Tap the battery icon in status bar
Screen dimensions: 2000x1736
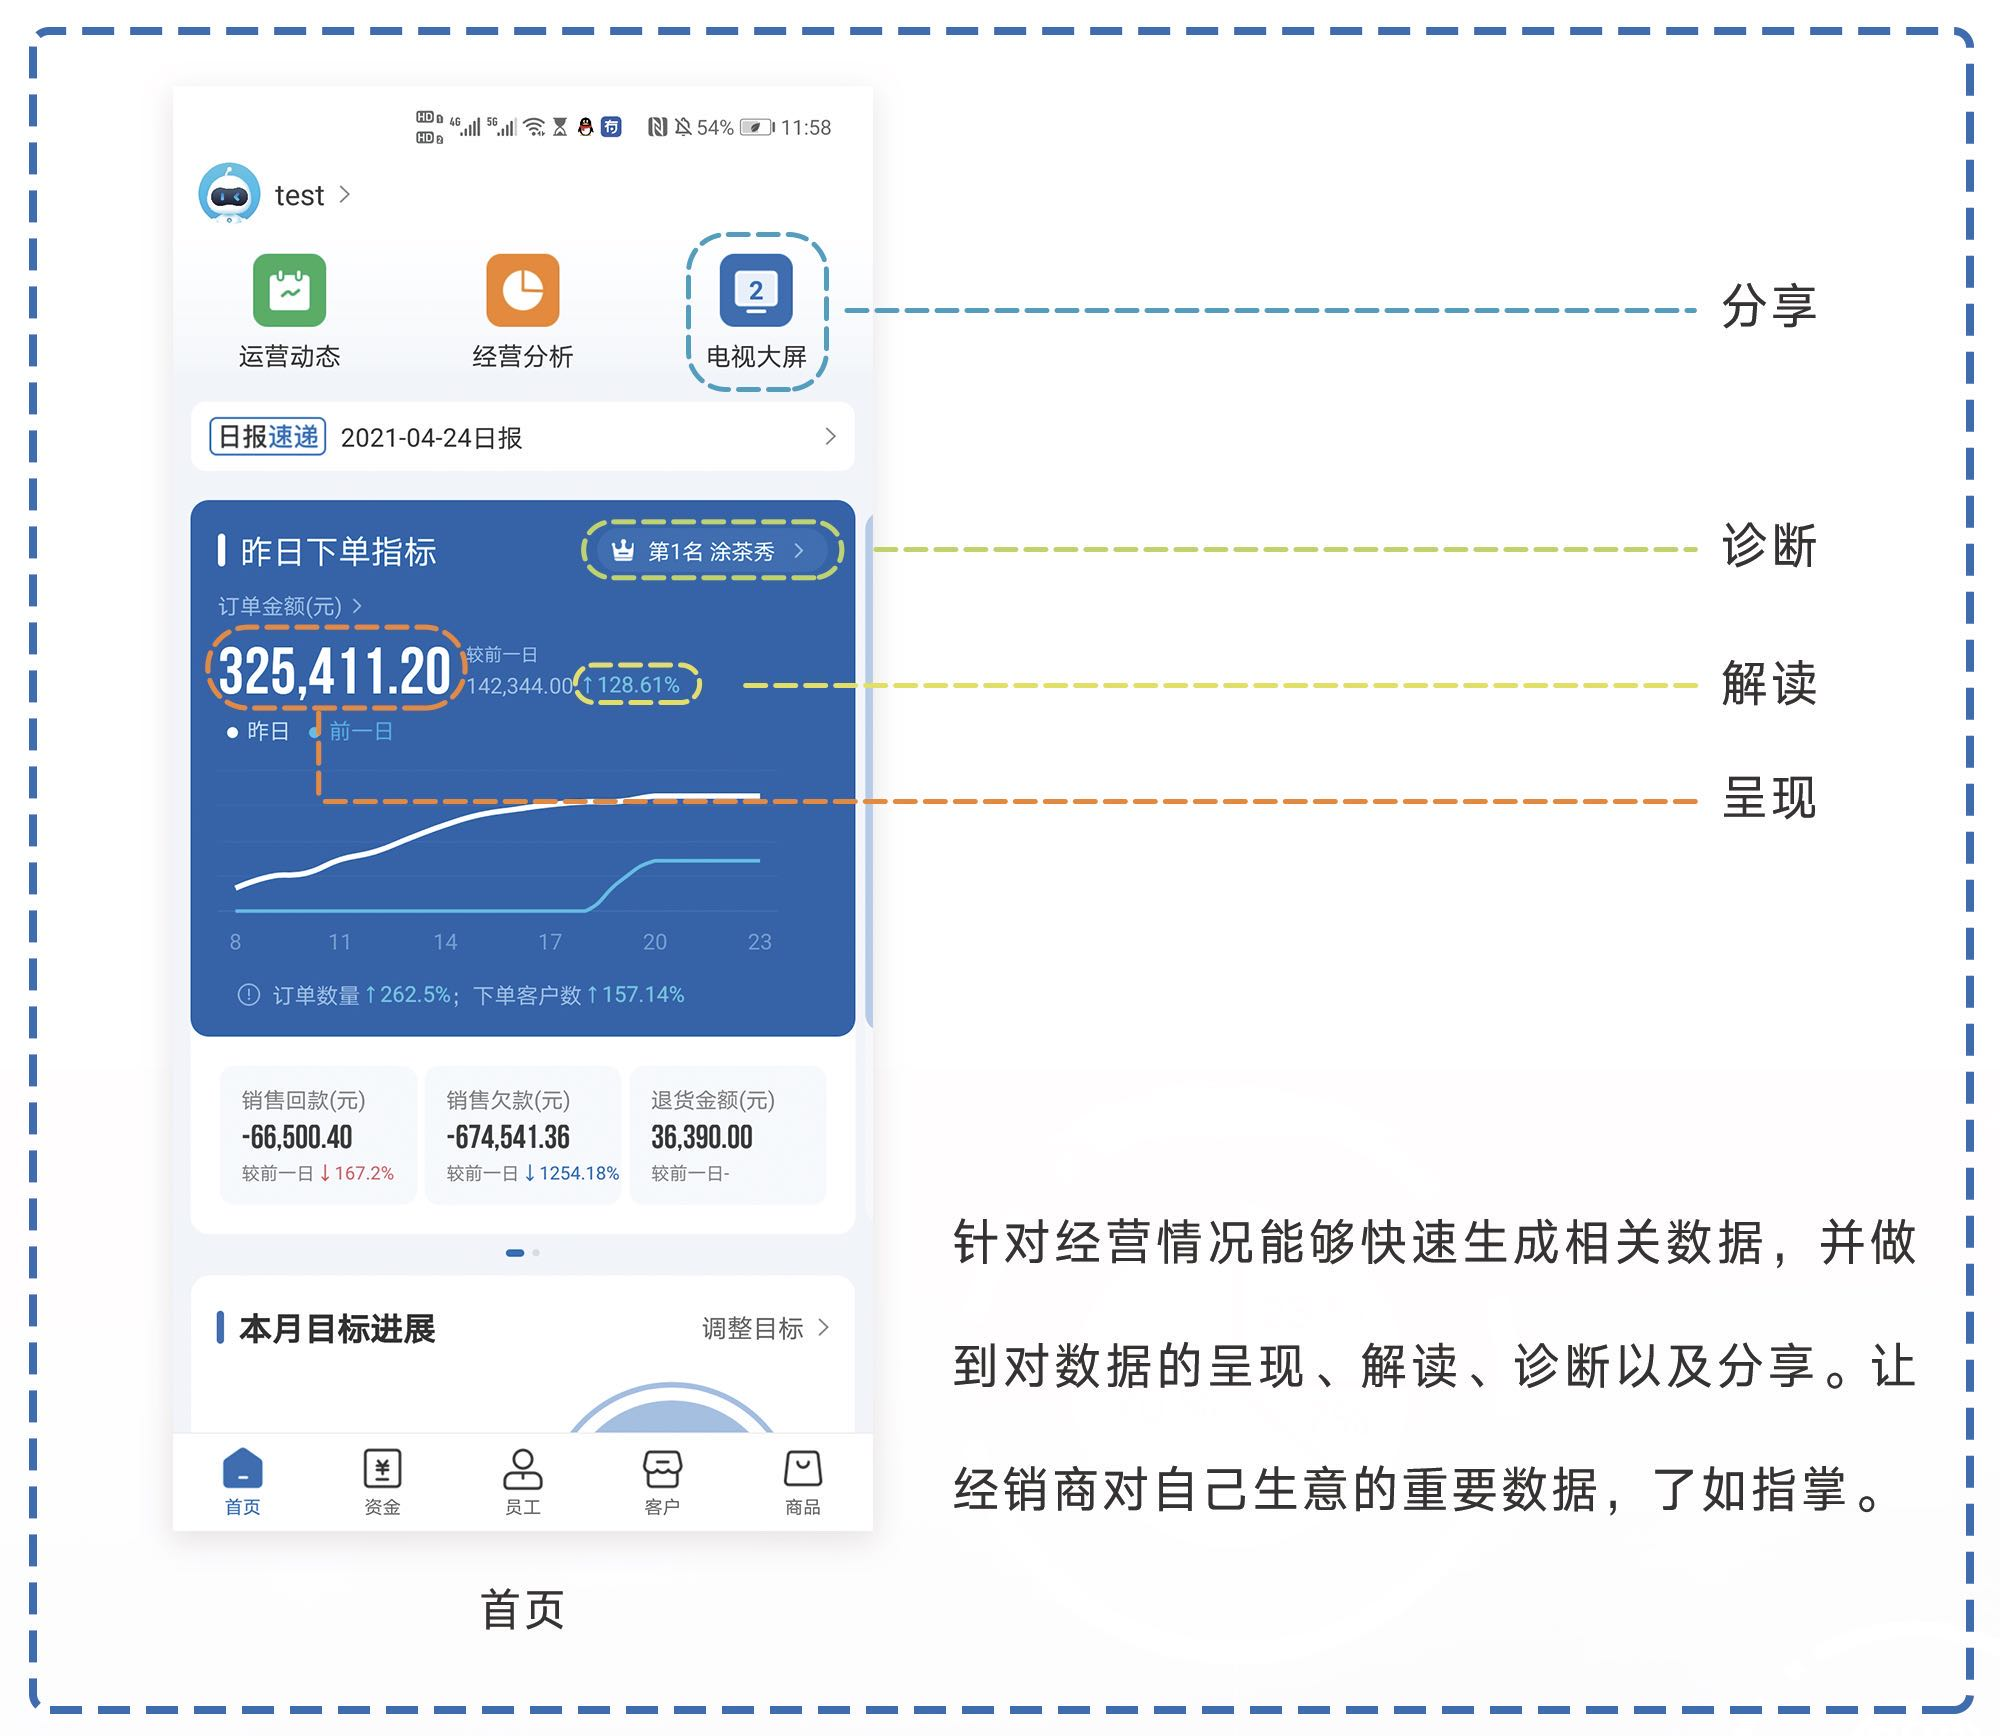pyautogui.click(x=757, y=127)
